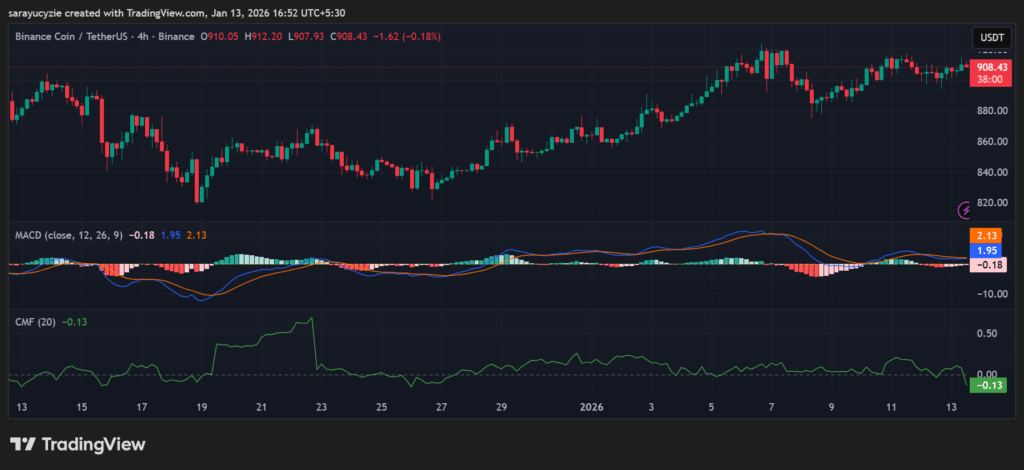Click the current price label 908.43
This screenshot has height=470, width=1024.
tap(990, 66)
